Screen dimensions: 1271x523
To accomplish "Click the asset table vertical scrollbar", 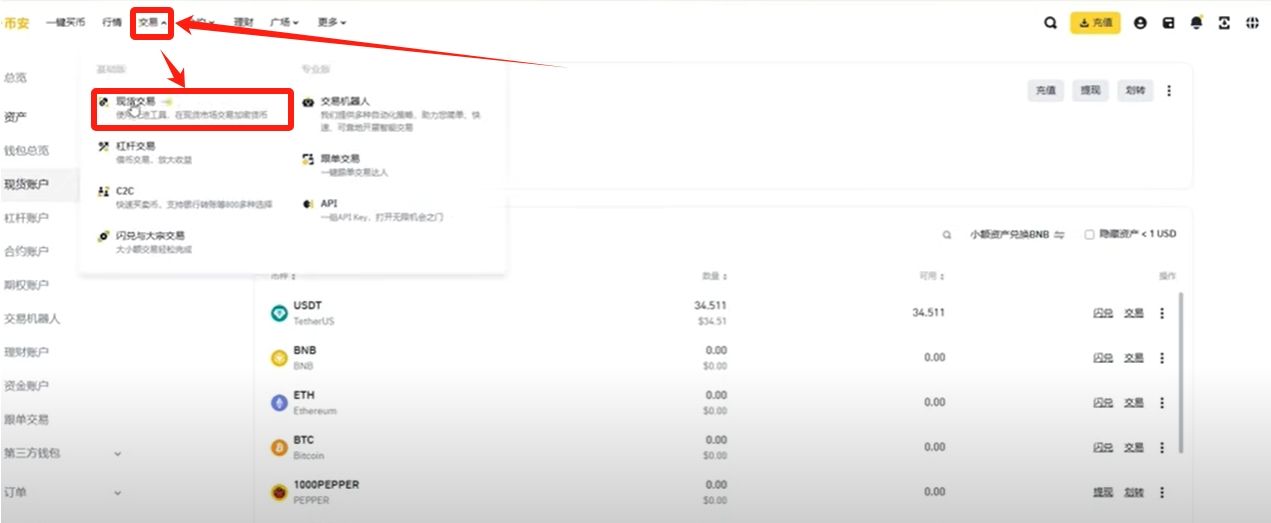I will 1182,372.
